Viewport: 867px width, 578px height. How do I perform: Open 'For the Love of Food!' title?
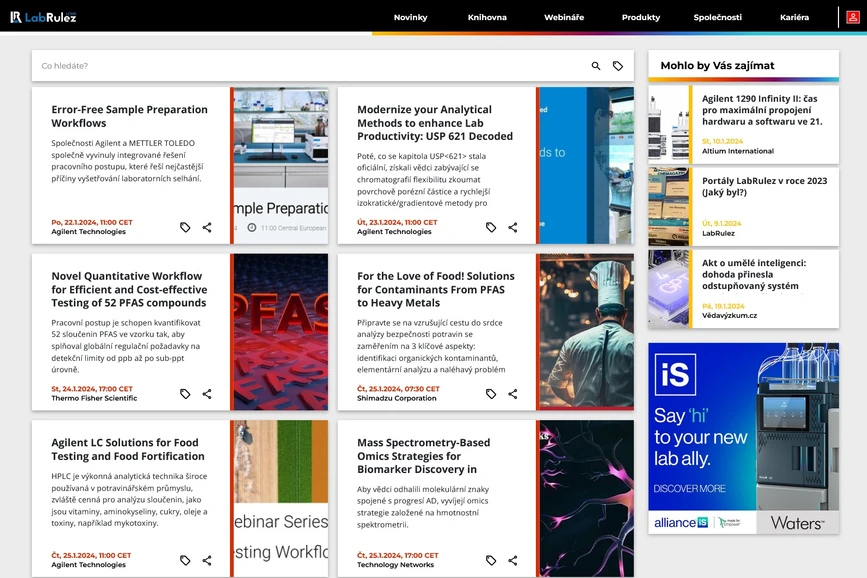click(x=436, y=289)
